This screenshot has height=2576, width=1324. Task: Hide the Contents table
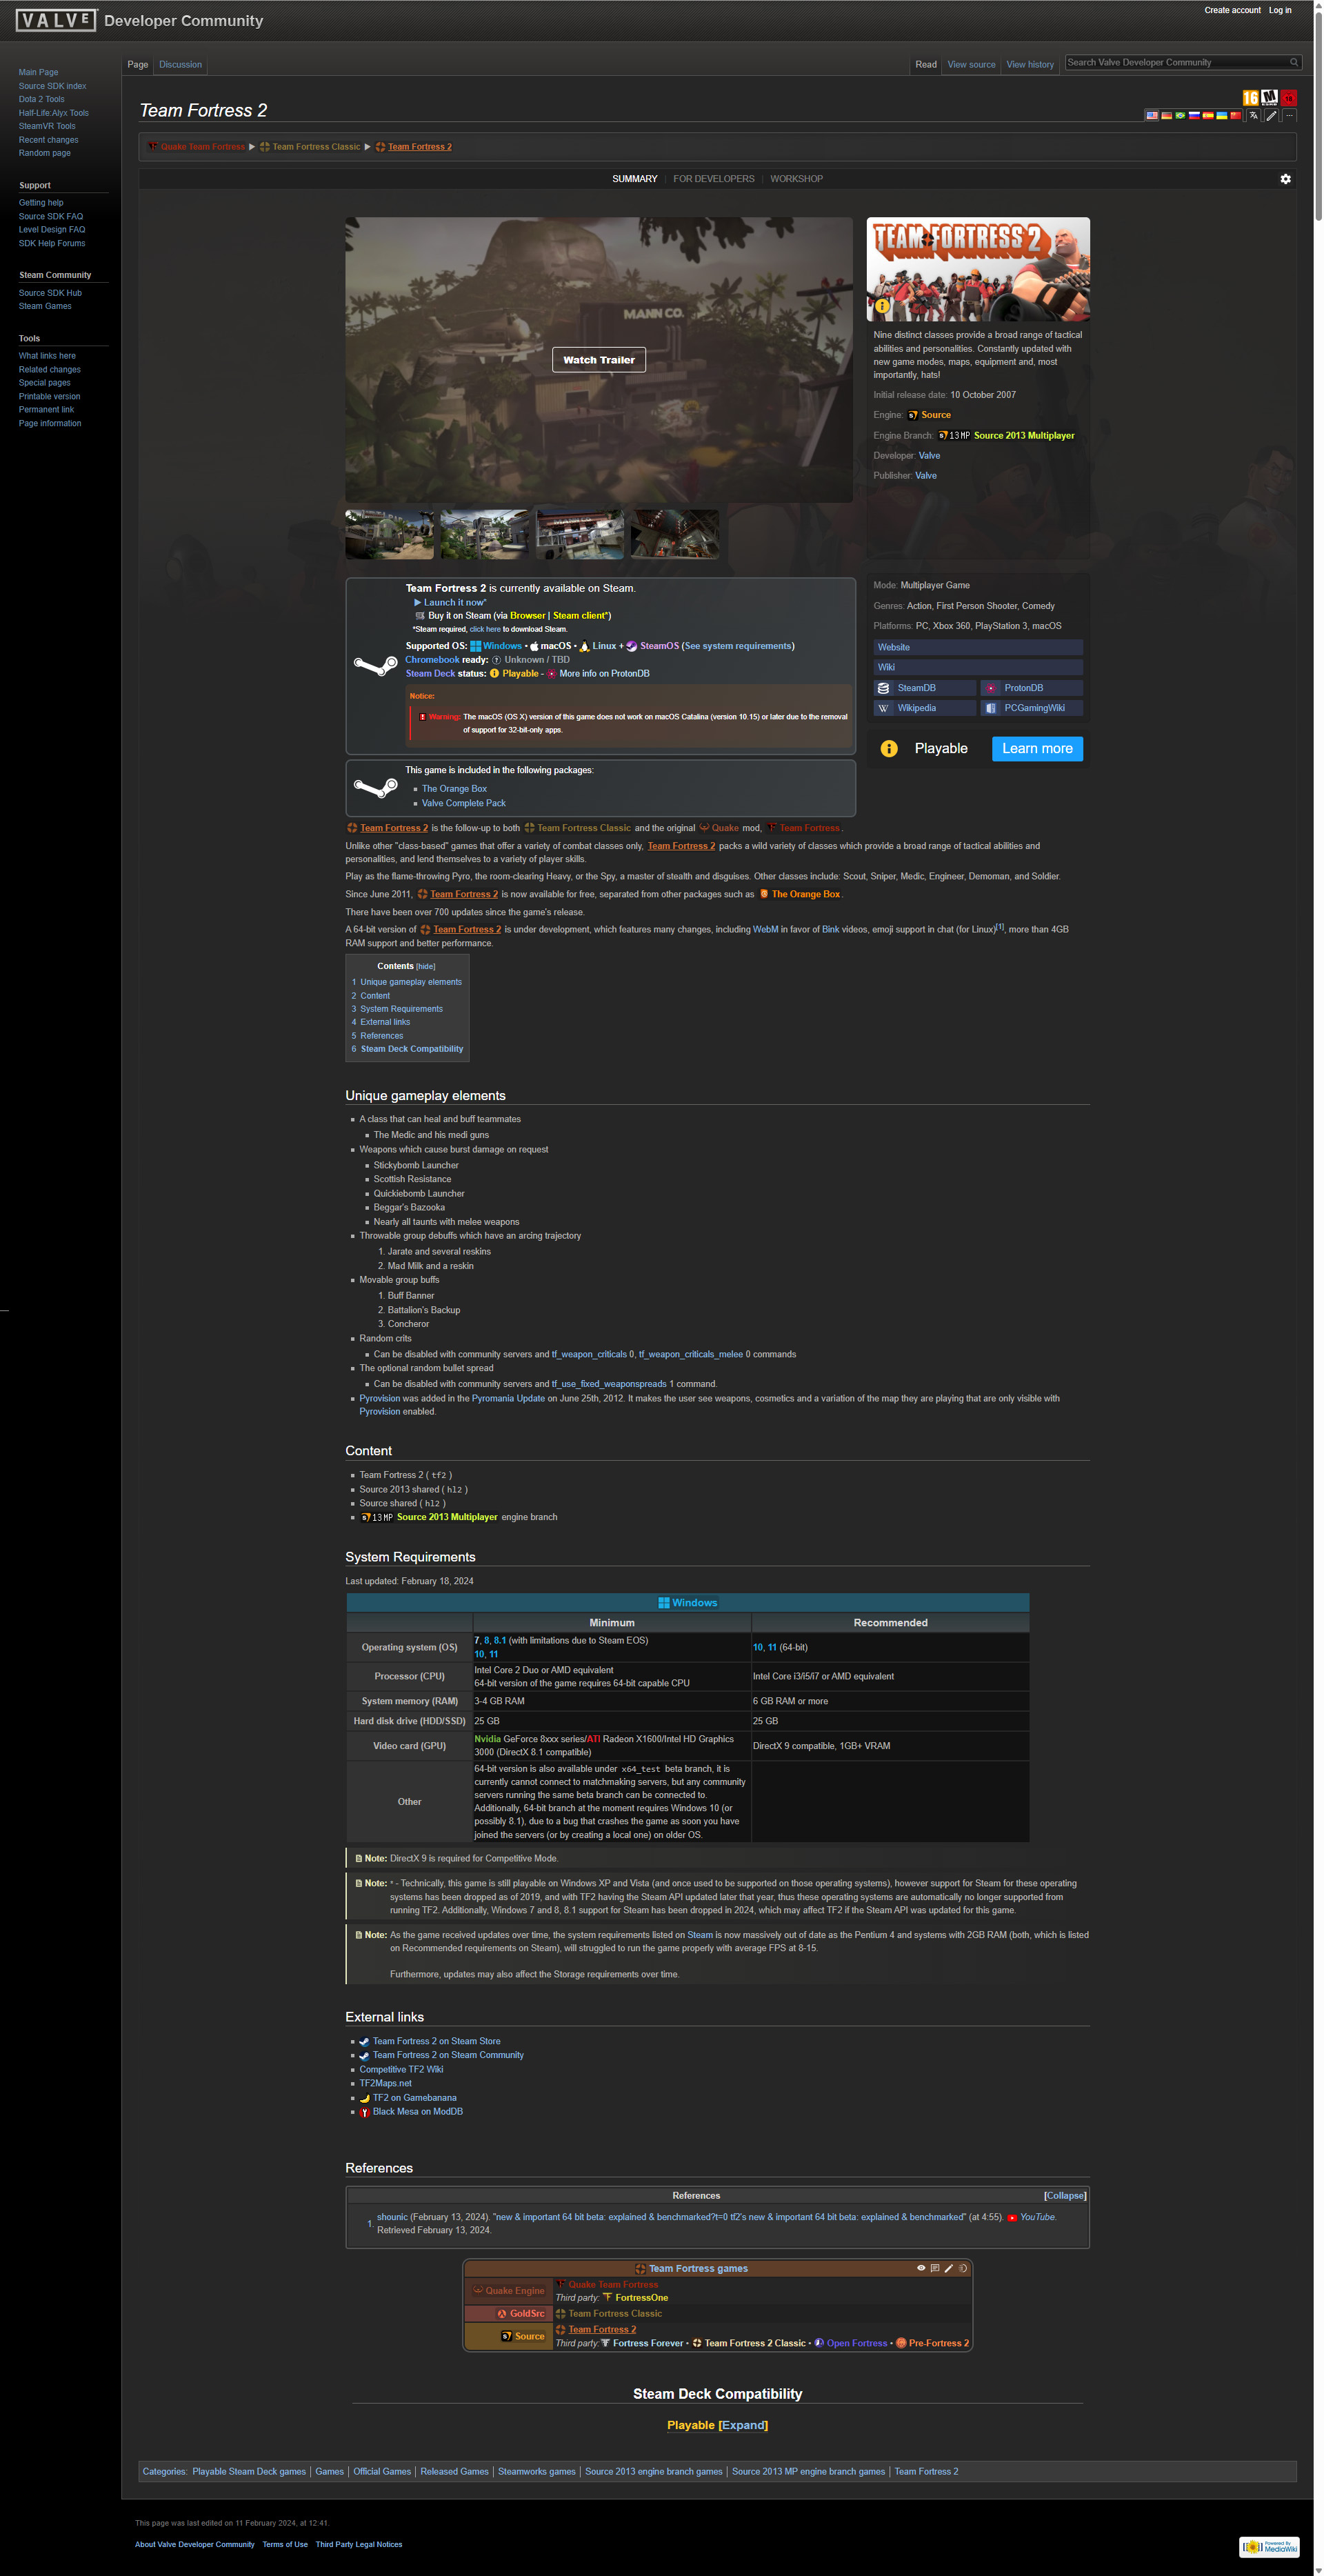click(425, 967)
